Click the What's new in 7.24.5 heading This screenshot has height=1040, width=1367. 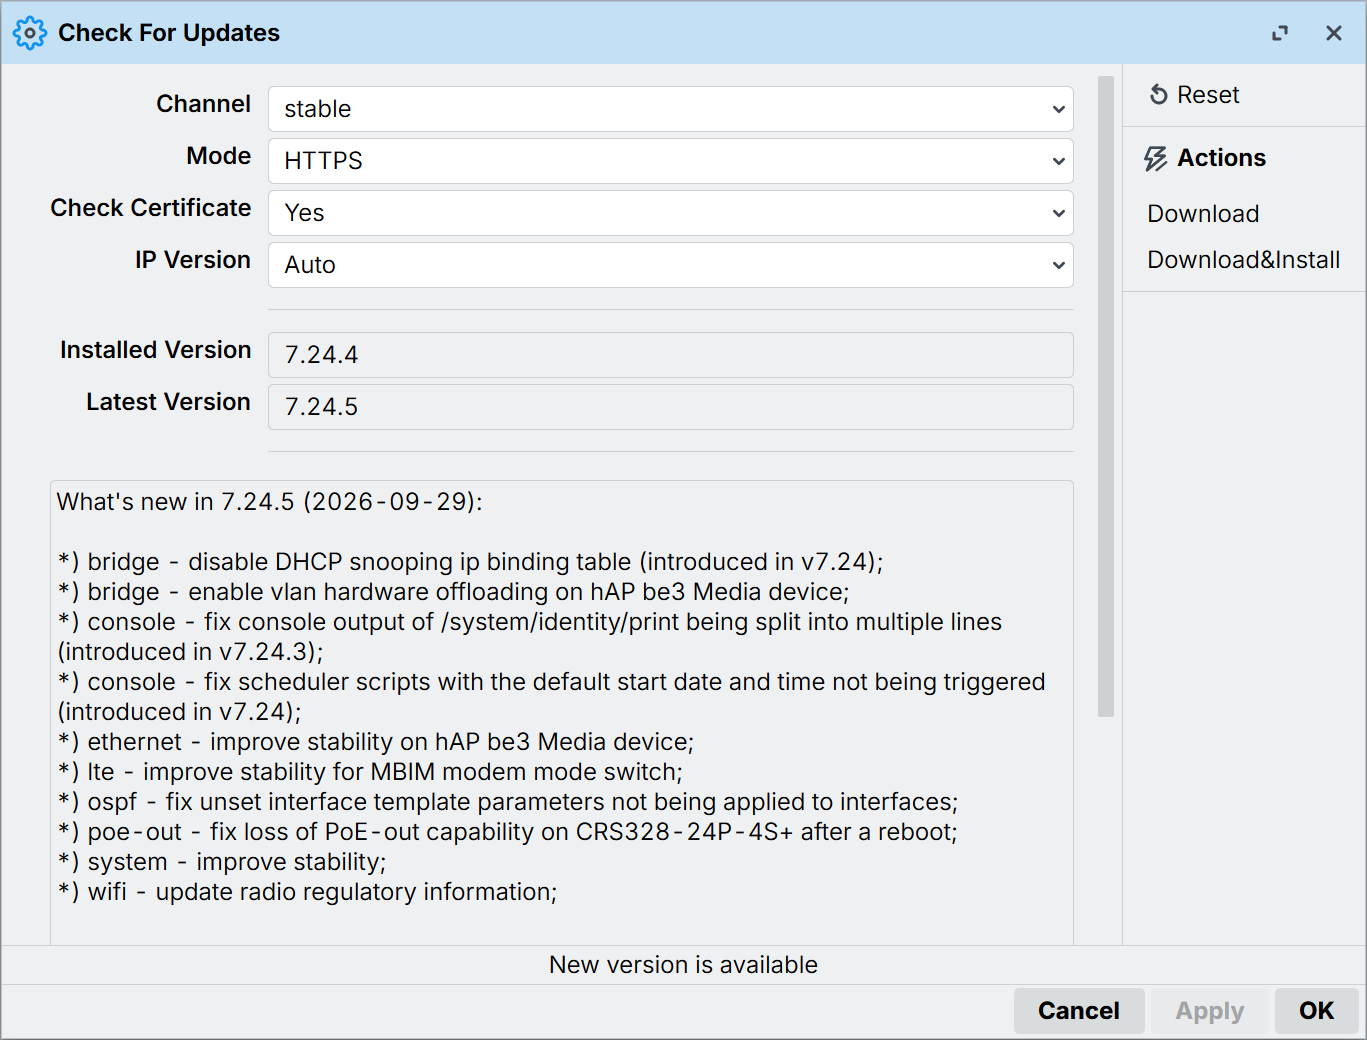pos(270,502)
